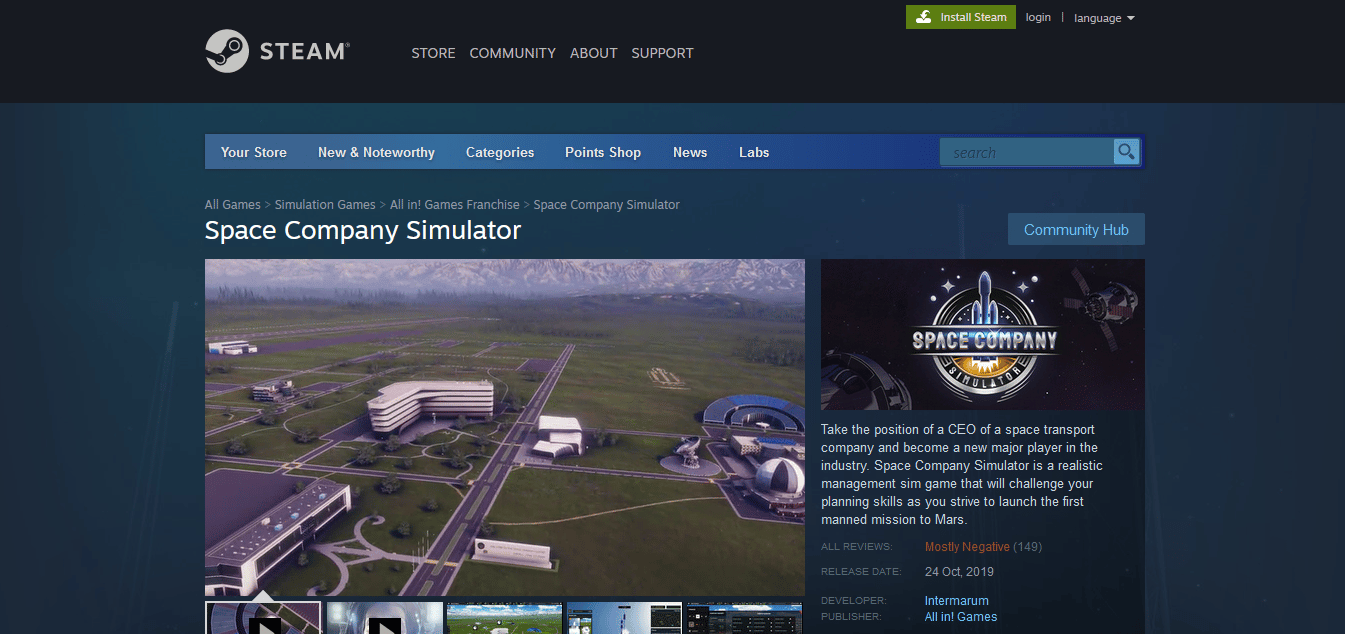This screenshot has height=634, width=1345.
Task: Open the Community Hub
Action: pos(1076,229)
